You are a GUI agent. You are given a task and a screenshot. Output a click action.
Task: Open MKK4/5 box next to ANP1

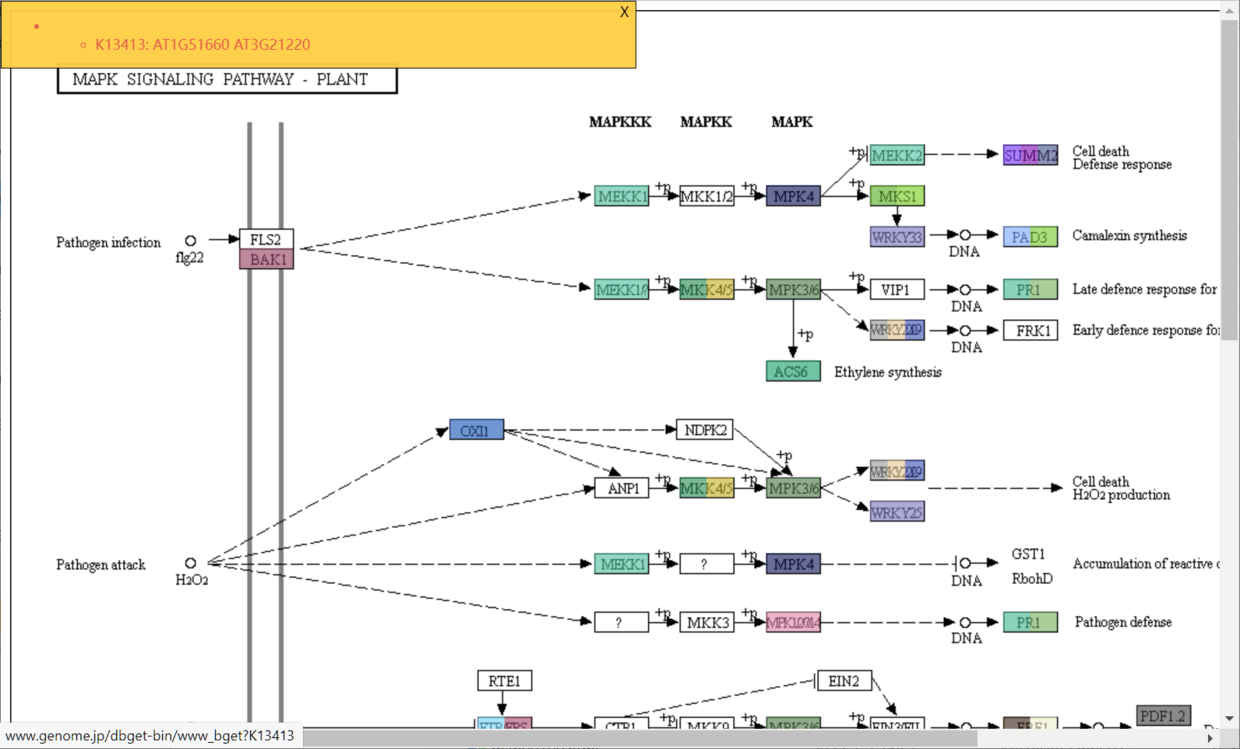click(x=707, y=488)
